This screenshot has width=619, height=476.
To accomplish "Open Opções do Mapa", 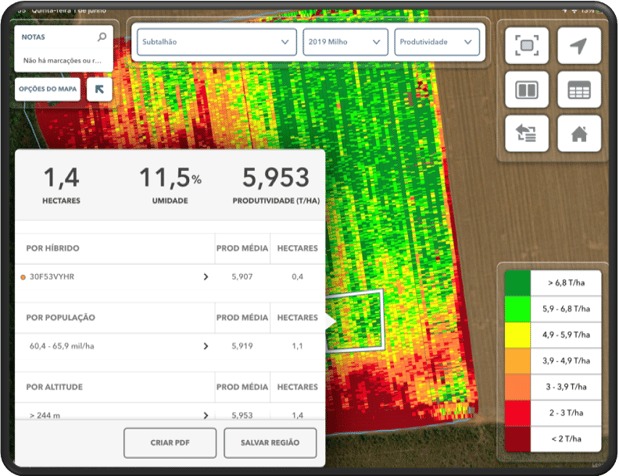I will pos(47,90).
